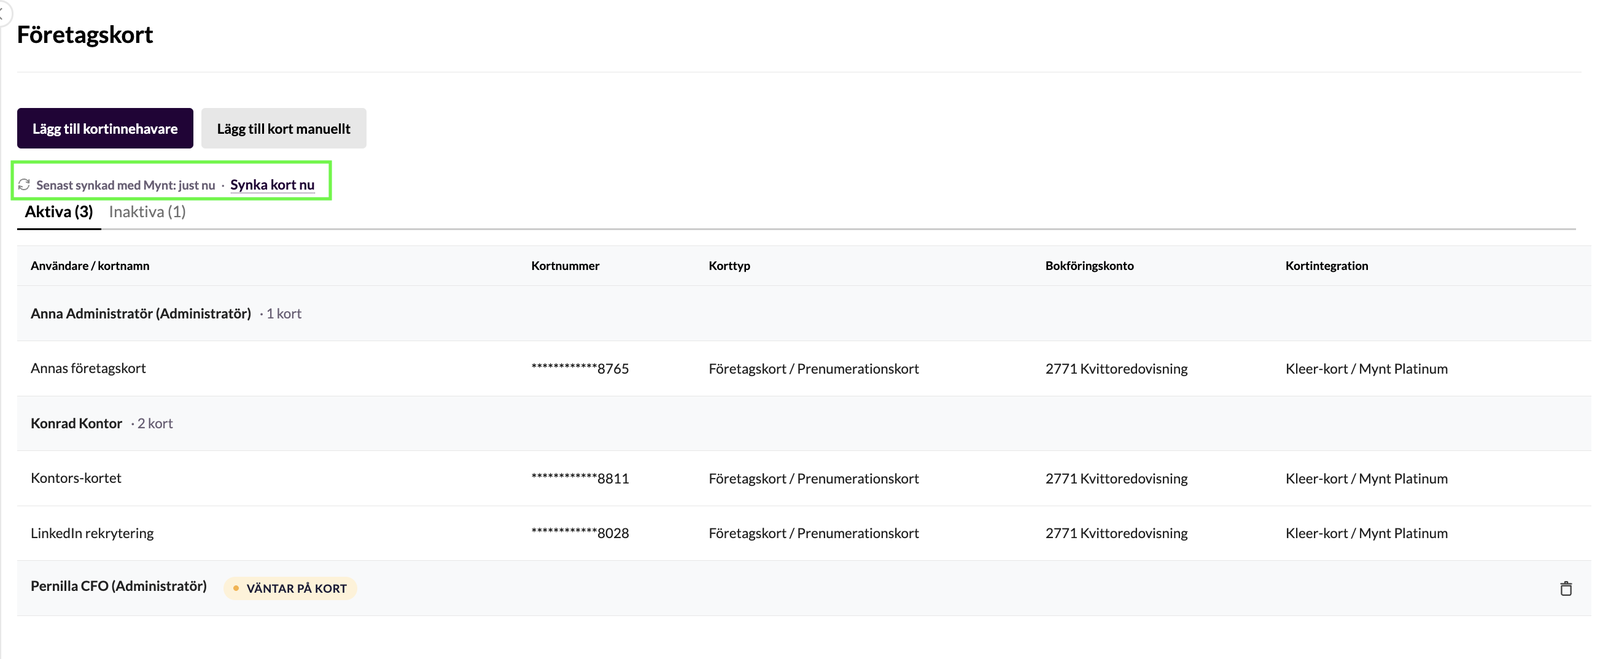Click Kontors-kortet's Kleer-kort / Mynt Platinum integration
Viewport: 1600px width, 659px height.
pyautogui.click(x=1366, y=478)
